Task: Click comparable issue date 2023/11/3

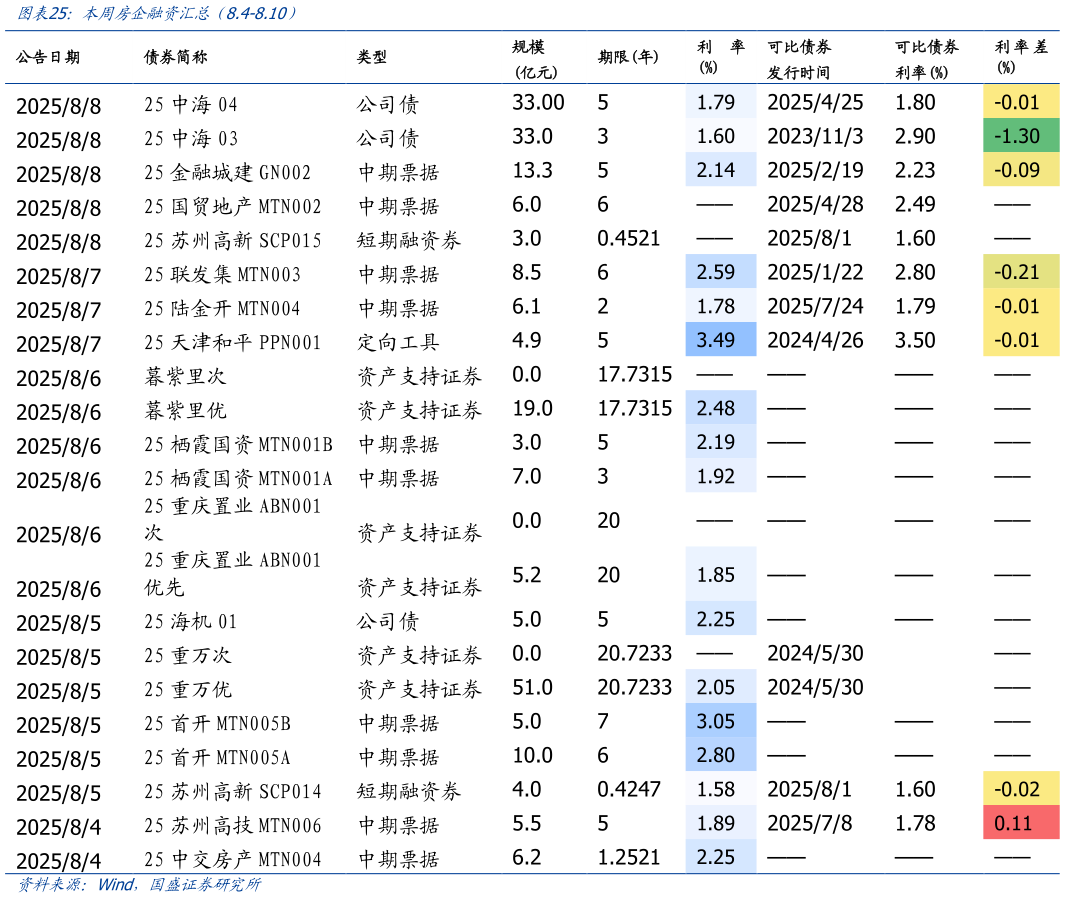Action: (x=815, y=137)
